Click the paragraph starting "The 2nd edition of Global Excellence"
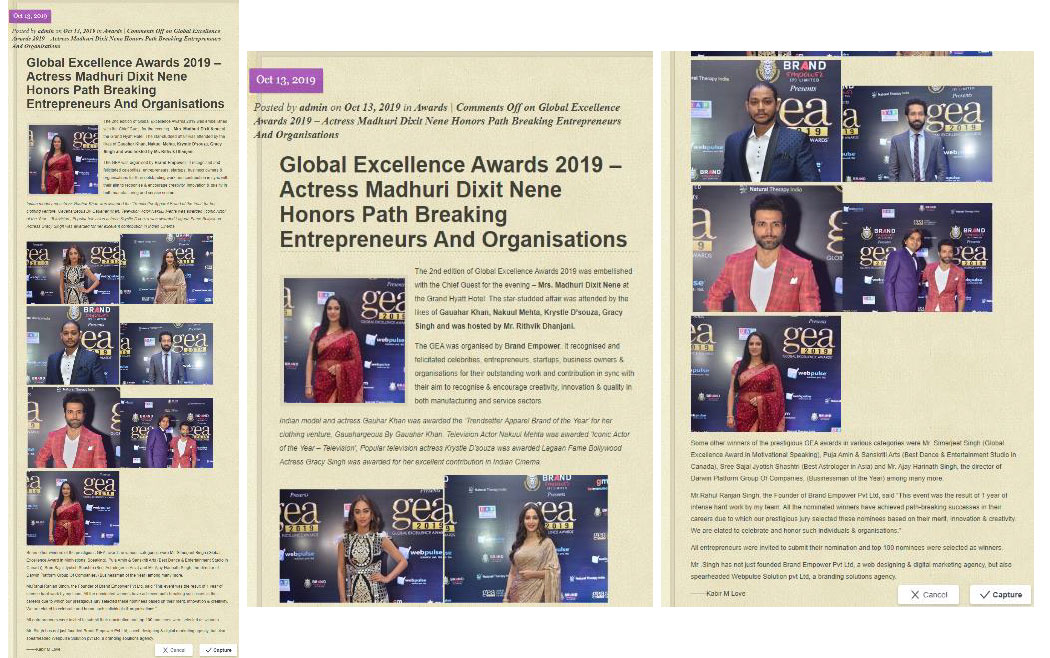 click(x=523, y=299)
